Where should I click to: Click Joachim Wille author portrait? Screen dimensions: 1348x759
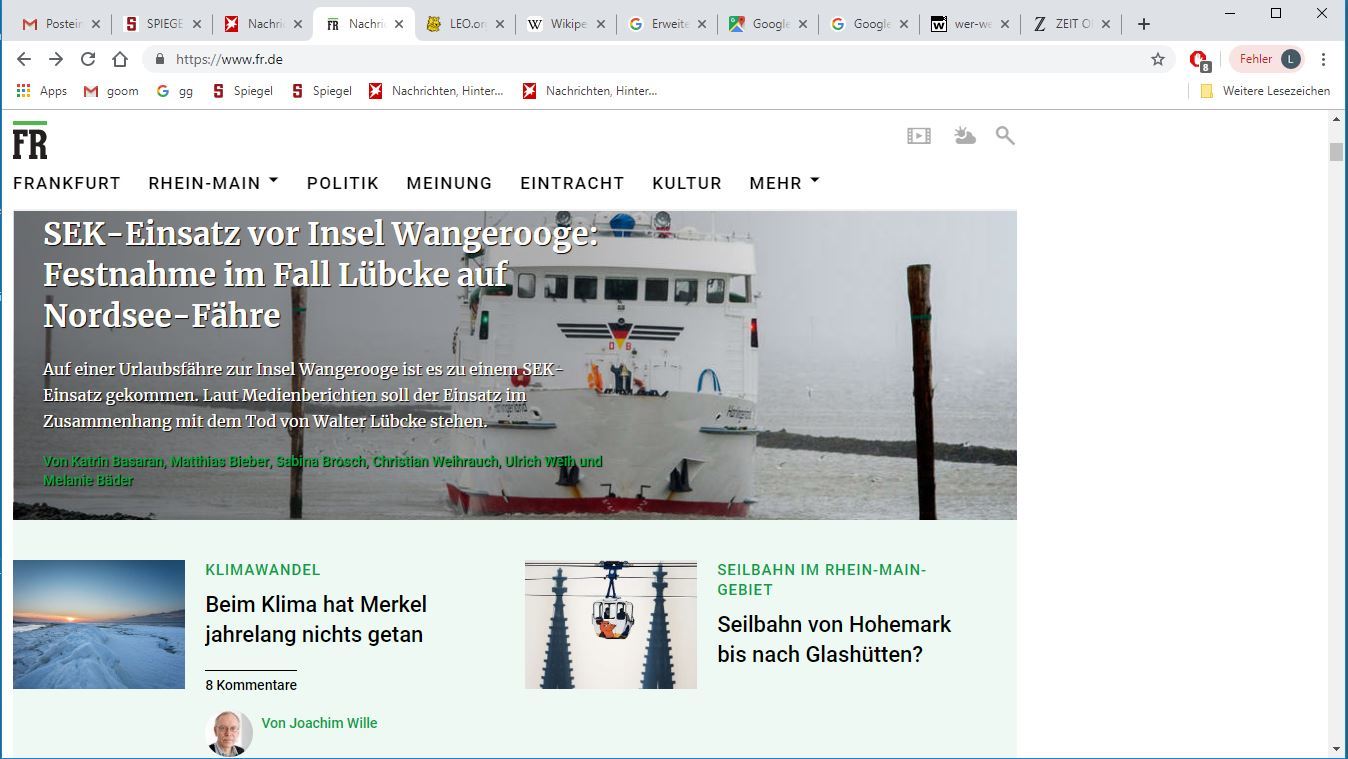tap(229, 733)
